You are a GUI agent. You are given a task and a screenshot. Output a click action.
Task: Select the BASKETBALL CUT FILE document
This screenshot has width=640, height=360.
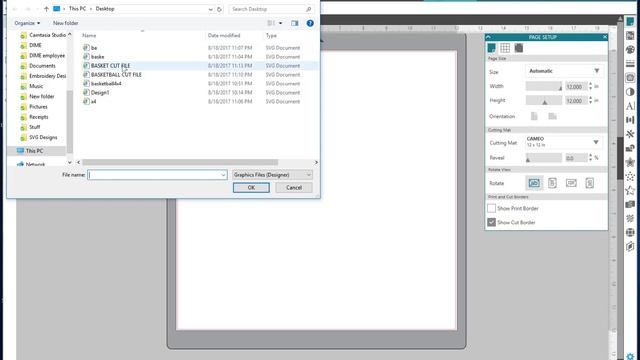(116, 75)
